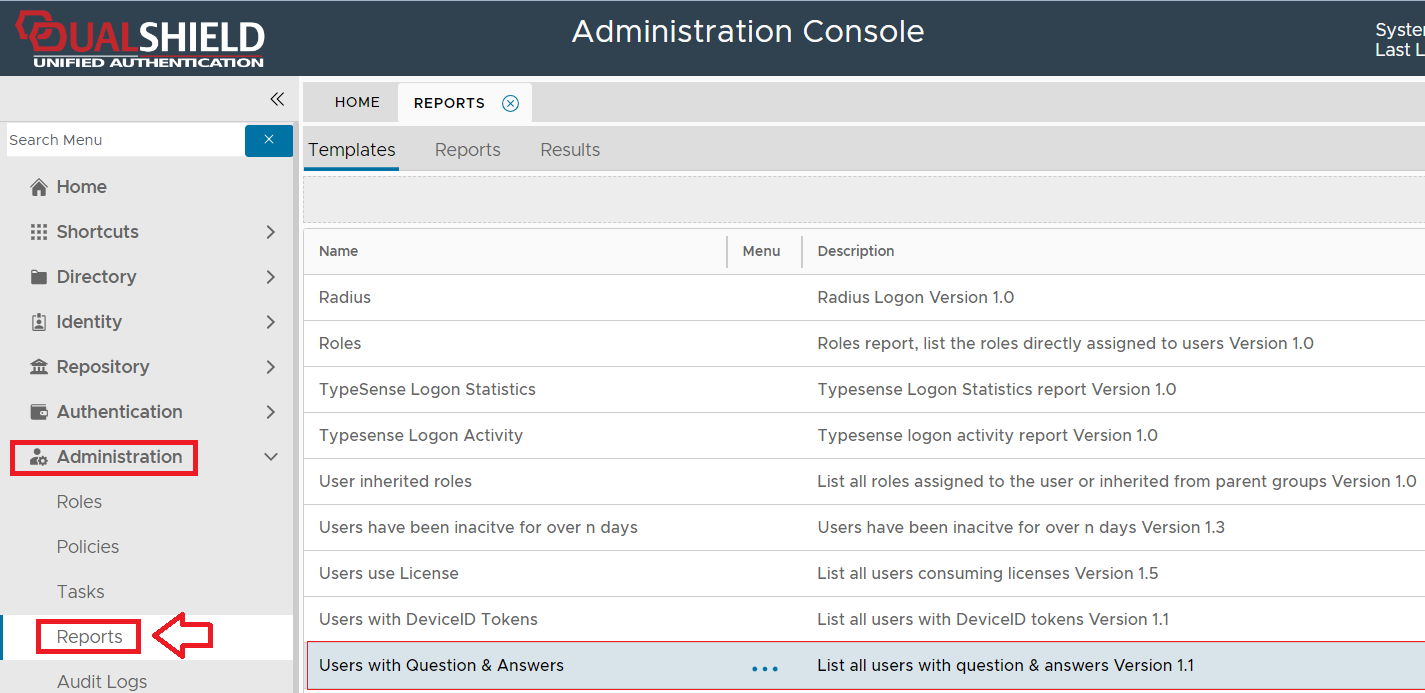Click the Identity badge icon
This screenshot has width=1425, height=693.
click(39, 322)
